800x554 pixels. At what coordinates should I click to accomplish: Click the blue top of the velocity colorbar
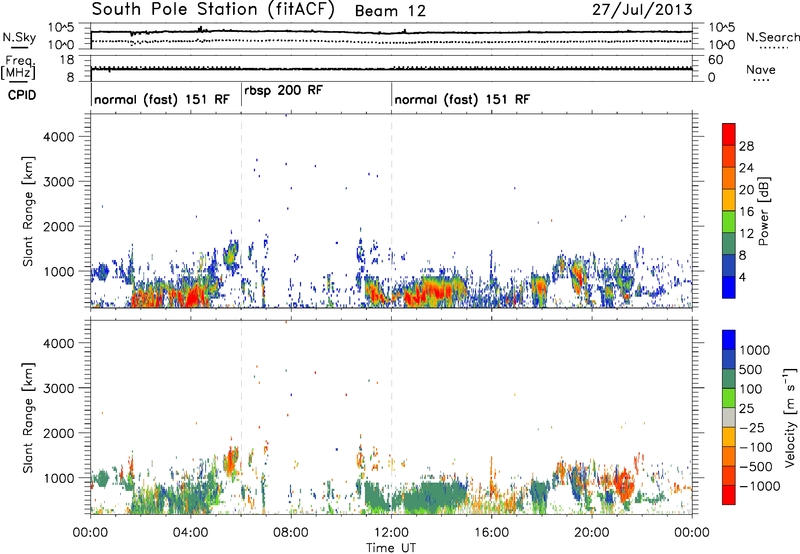729,340
